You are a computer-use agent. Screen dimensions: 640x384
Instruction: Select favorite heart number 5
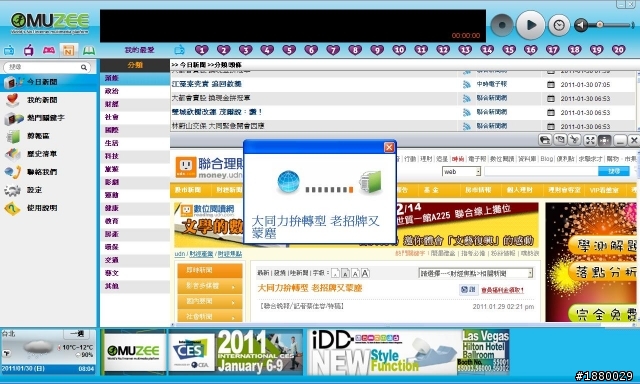tap(289, 50)
